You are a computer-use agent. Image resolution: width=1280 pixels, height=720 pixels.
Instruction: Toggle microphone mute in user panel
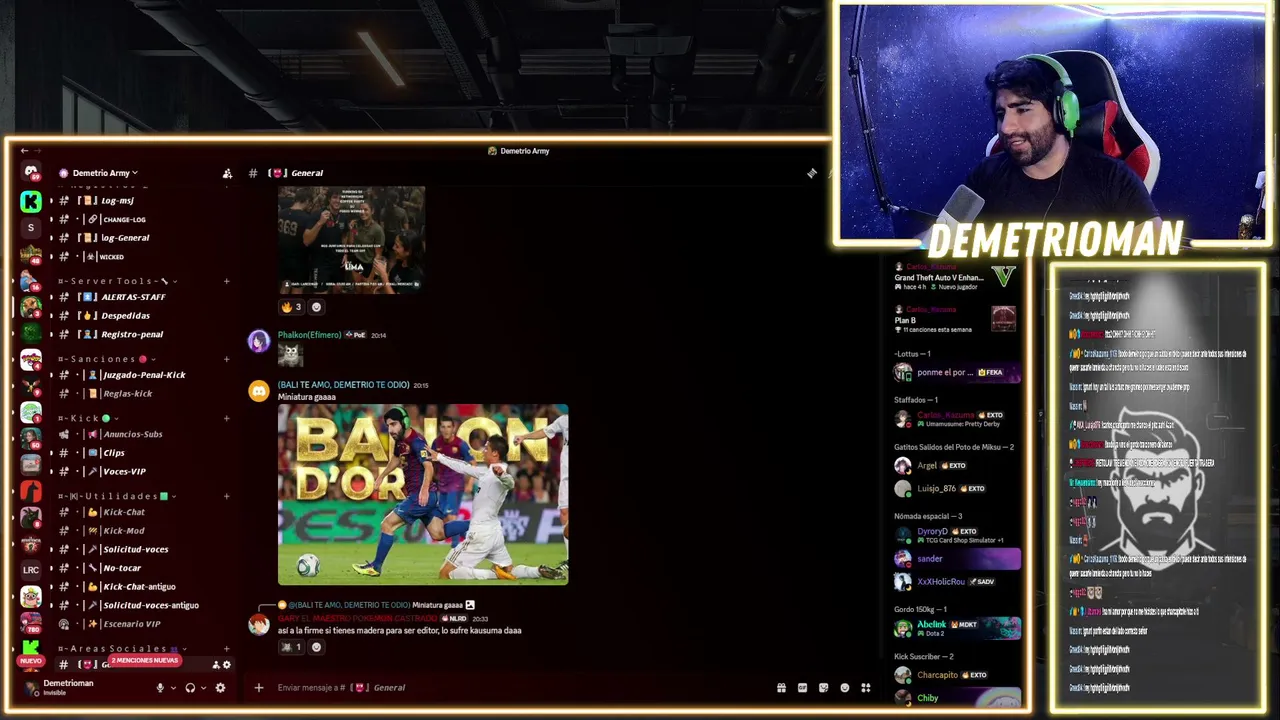[x=160, y=687]
